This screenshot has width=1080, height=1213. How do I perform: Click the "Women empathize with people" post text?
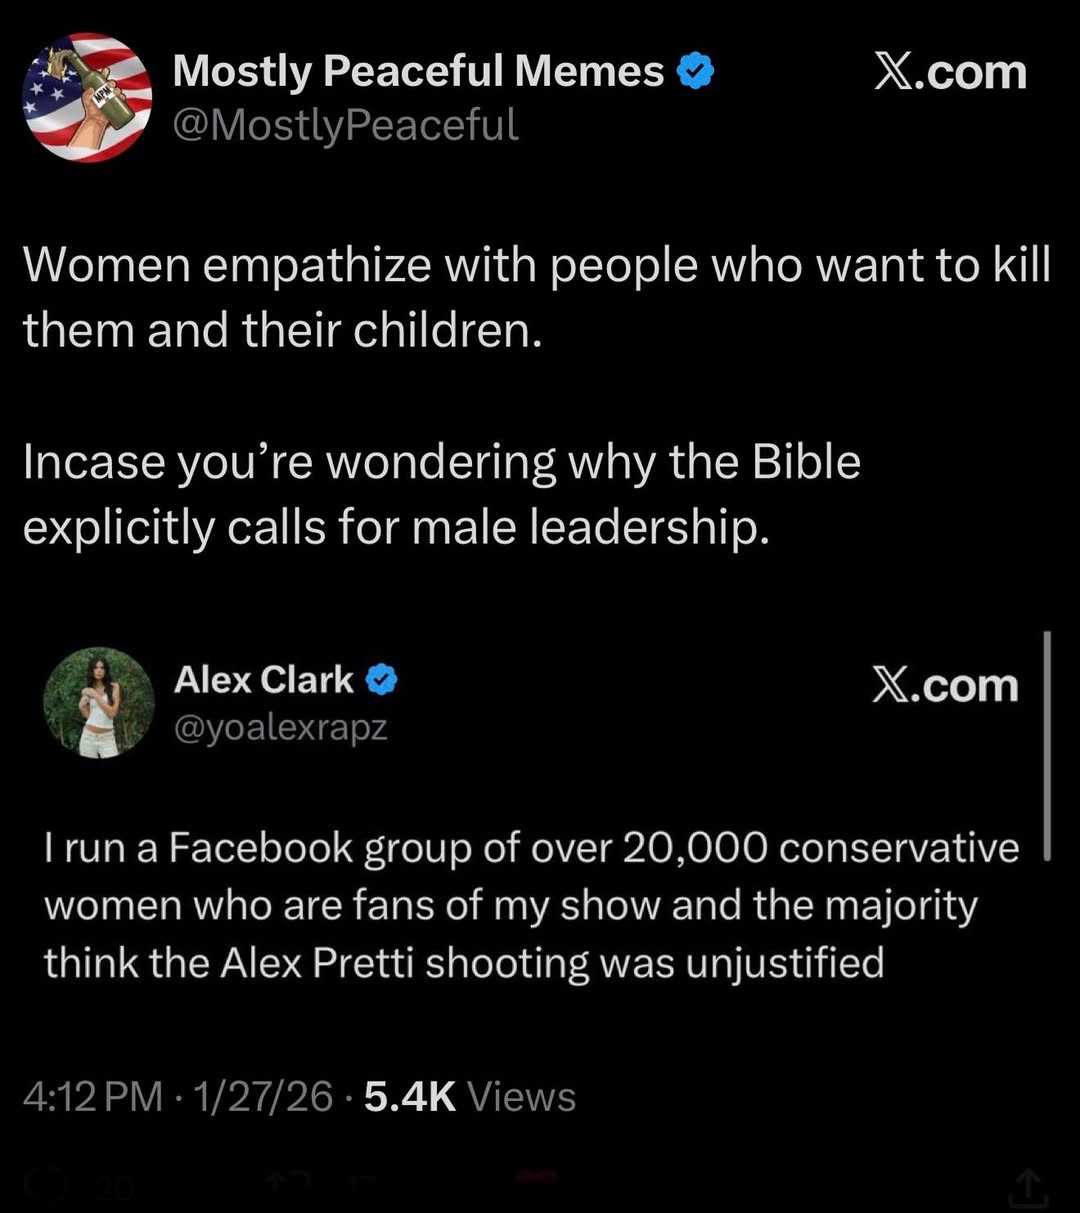[536, 297]
